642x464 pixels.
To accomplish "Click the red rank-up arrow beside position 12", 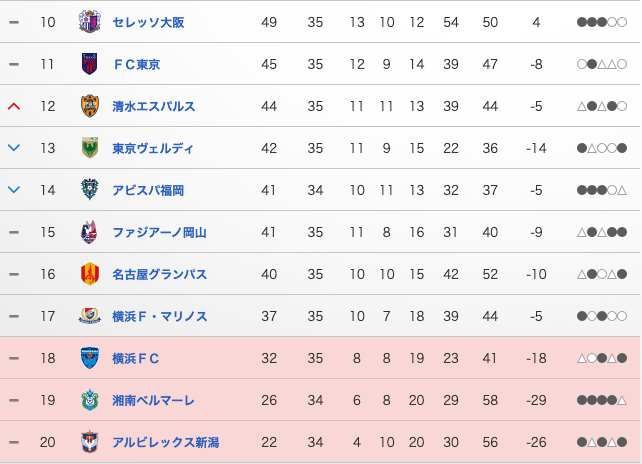I will pyautogui.click(x=14, y=106).
